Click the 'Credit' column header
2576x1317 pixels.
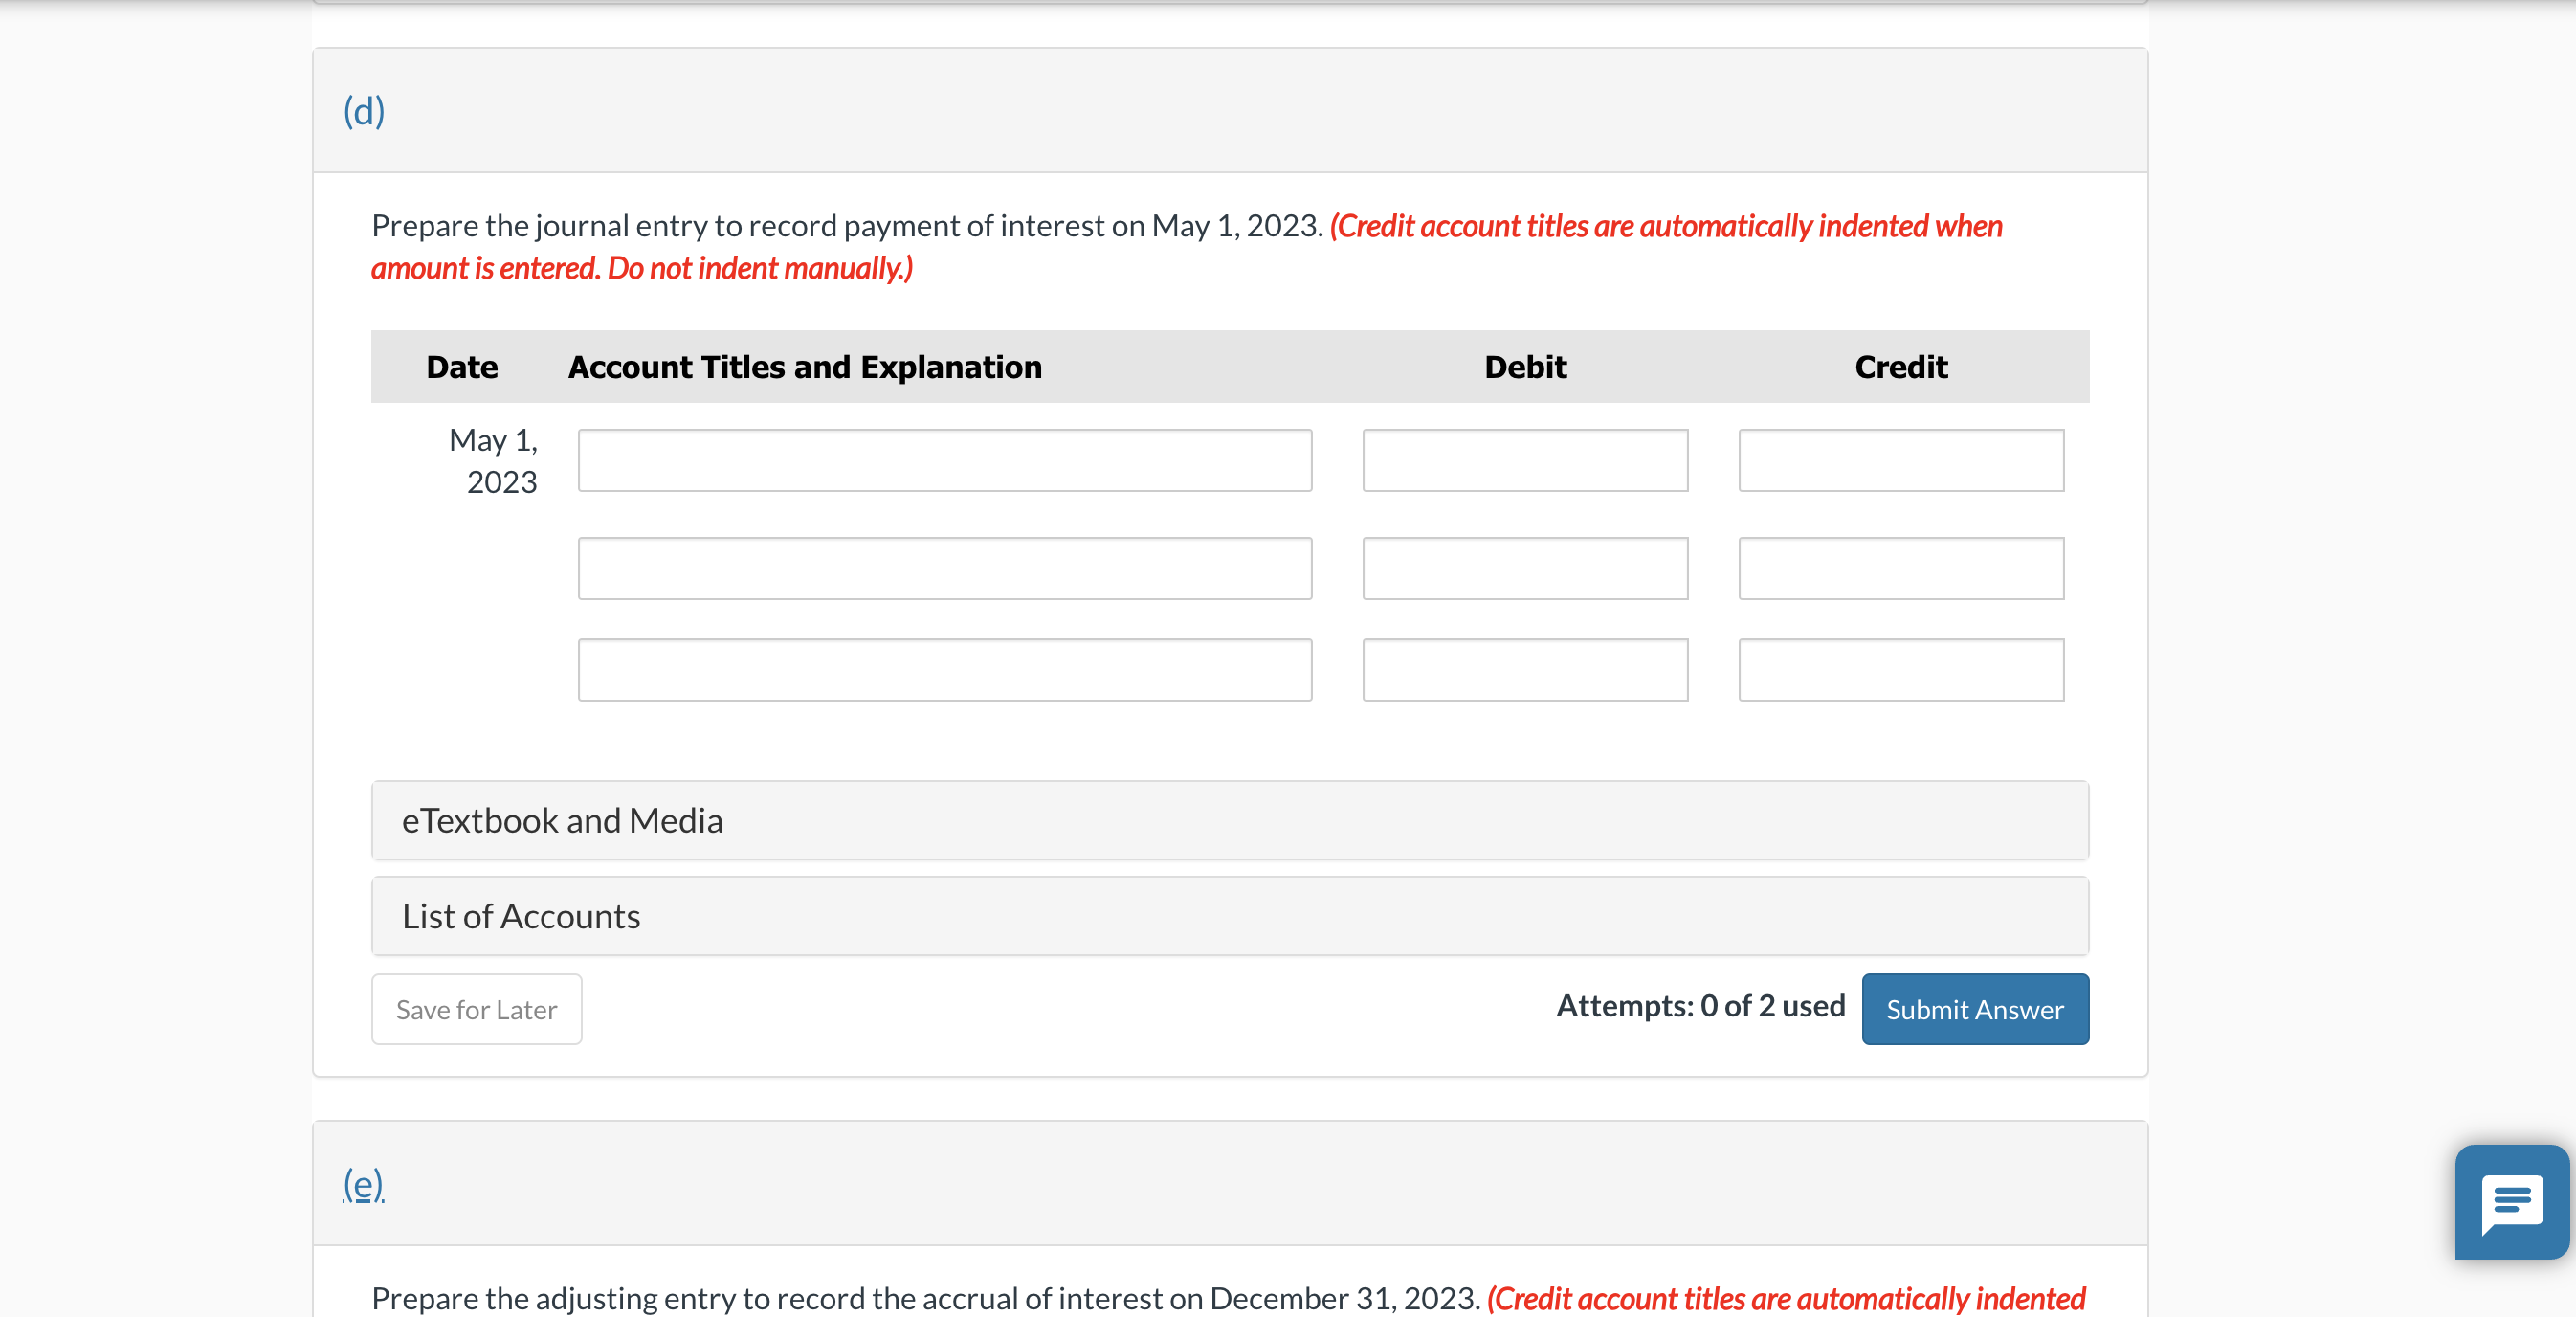point(1901,367)
